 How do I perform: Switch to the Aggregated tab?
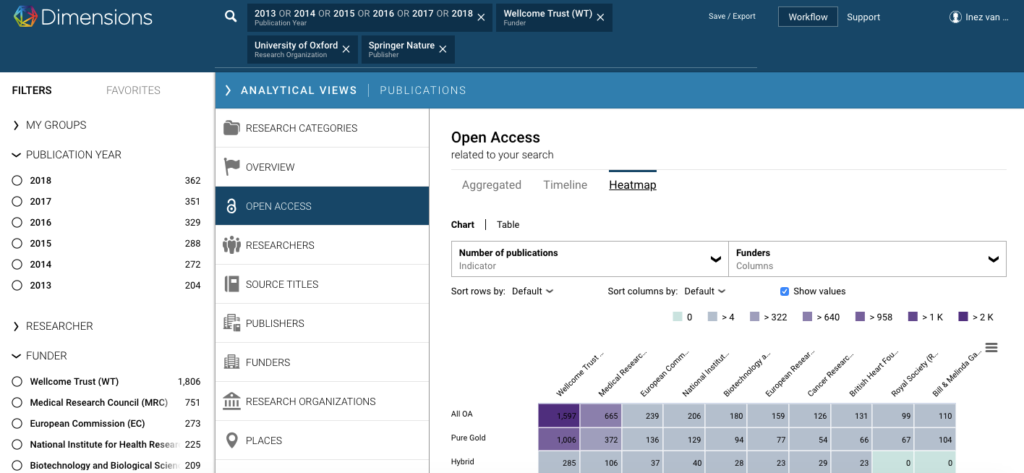coord(492,185)
